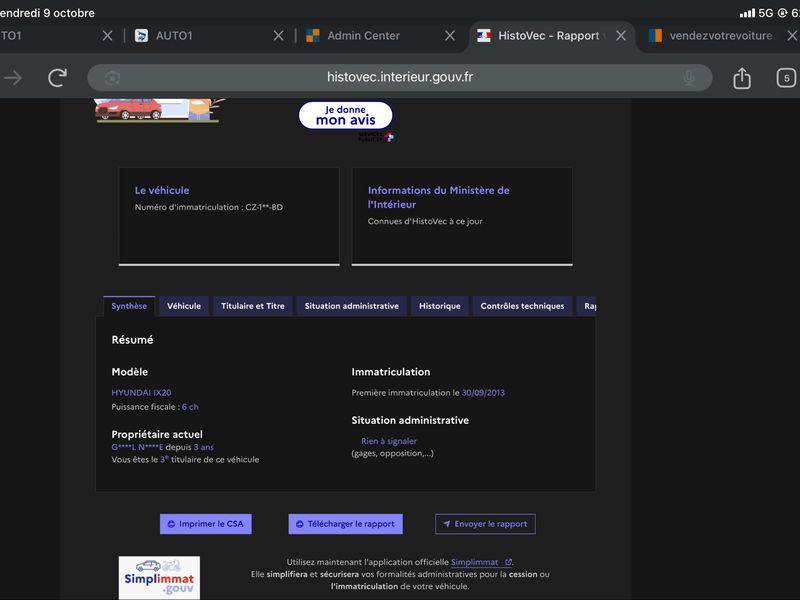Click the 'Résumé' heading
The height and width of the screenshot is (600, 800).
[132, 340]
